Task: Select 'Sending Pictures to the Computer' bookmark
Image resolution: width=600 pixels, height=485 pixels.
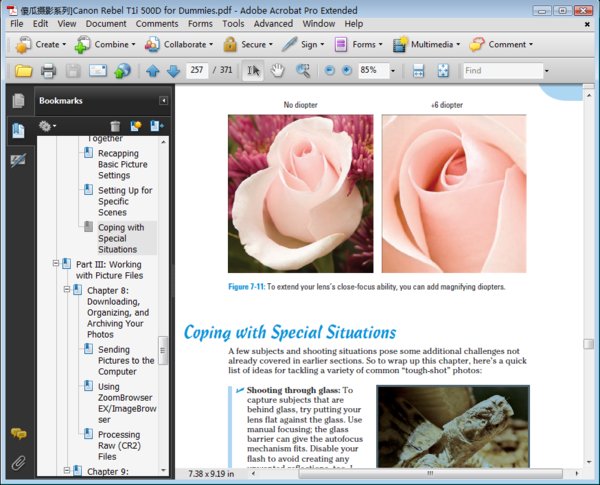Action: [x=126, y=361]
